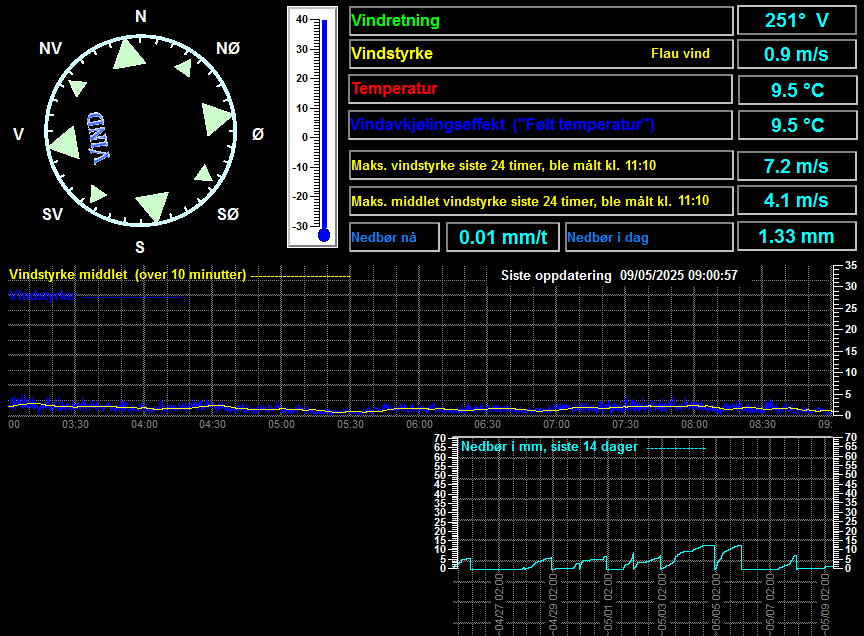Click the 05/01 02:00 date label
The image size is (864, 636).
pos(607,602)
